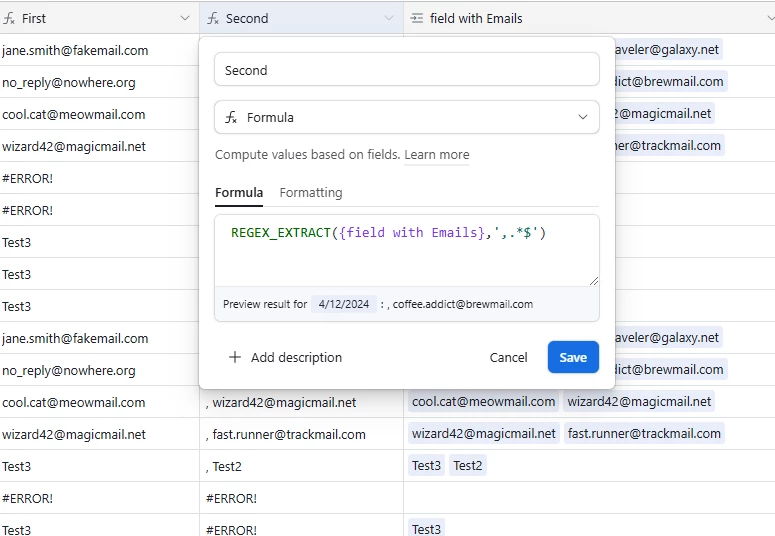
Task: Click the formula icon of First column
Action: point(9,19)
